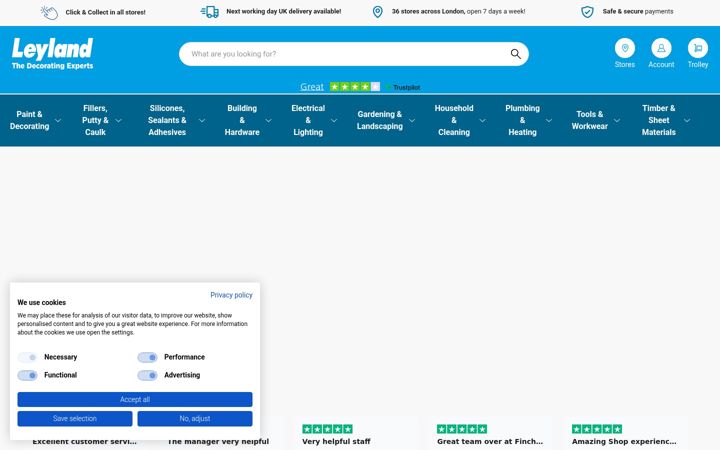This screenshot has width=720, height=450.
Task: Click the secure payments shield icon
Action: tap(587, 12)
